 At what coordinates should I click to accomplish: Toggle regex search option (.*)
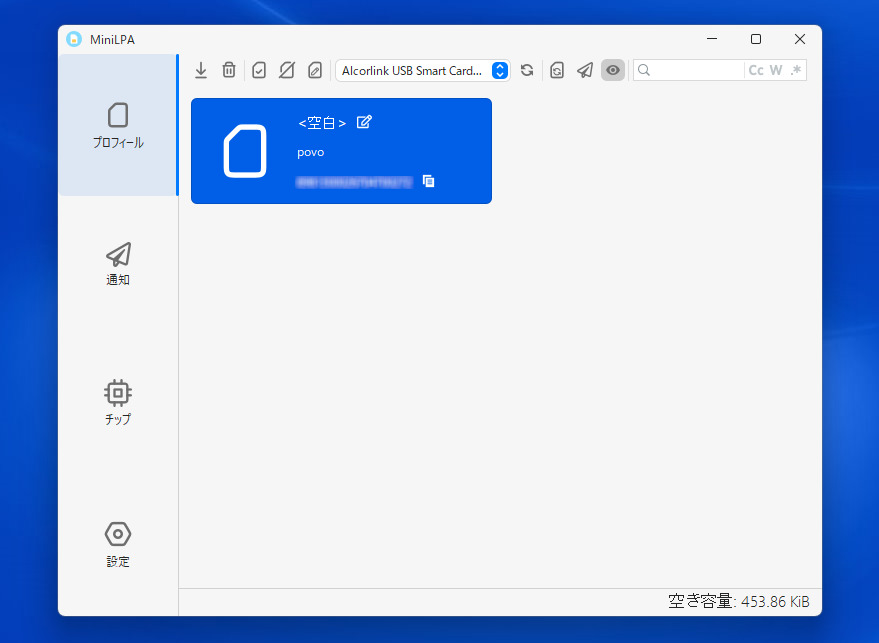[x=796, y=70]
